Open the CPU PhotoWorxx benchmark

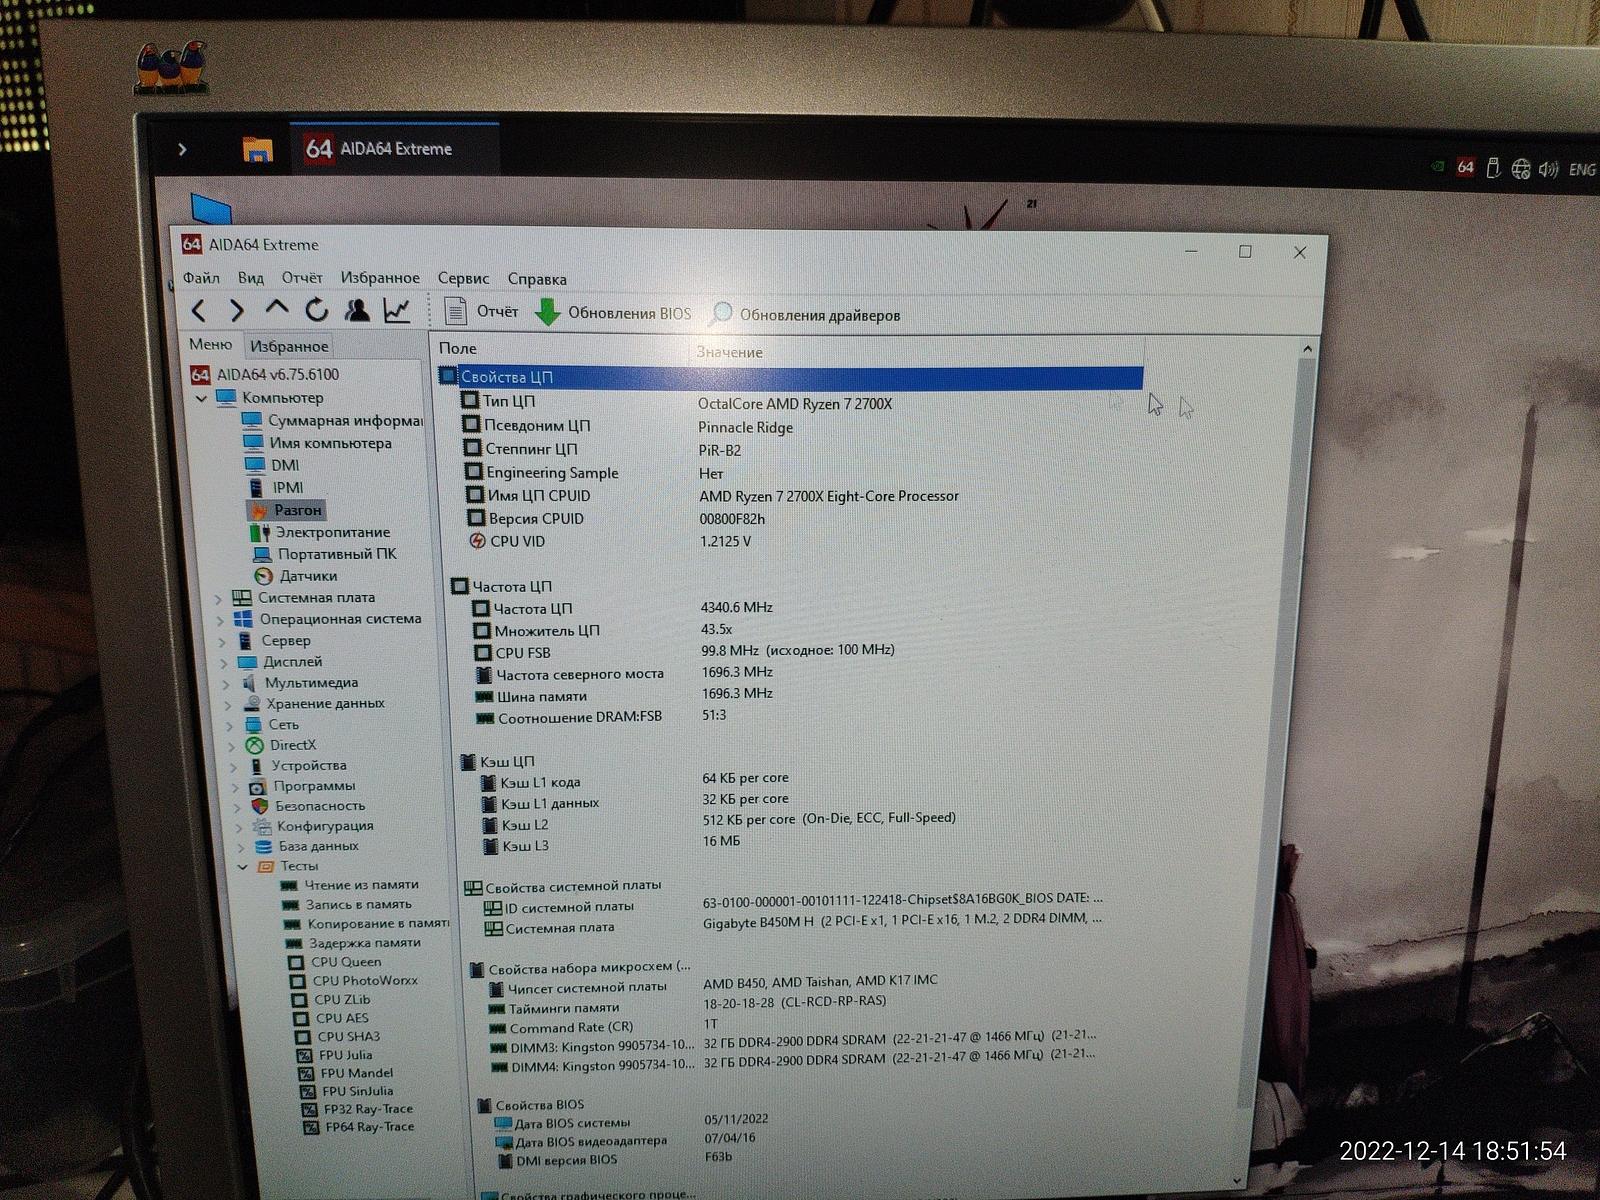point(354,981)
